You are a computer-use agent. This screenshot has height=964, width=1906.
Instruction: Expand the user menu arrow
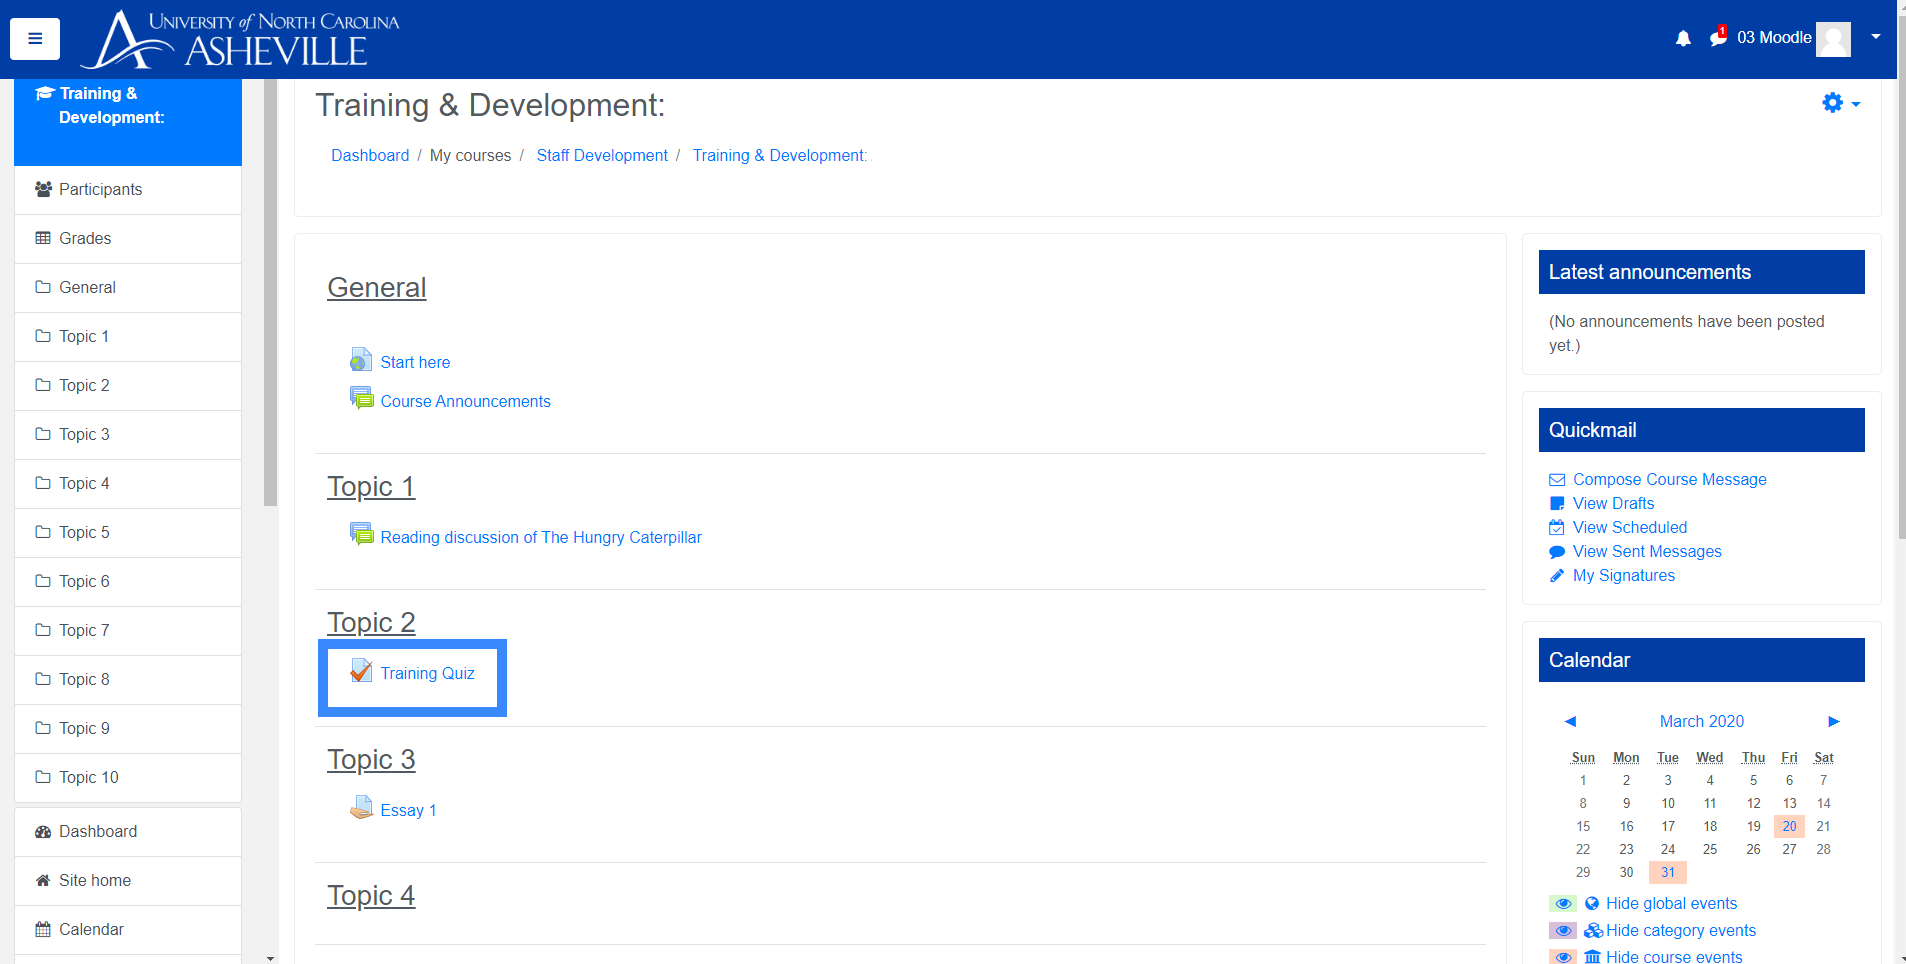1876,37
